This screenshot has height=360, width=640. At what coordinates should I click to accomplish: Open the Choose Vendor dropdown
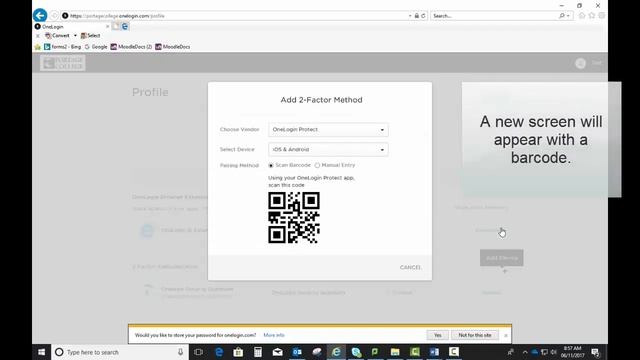pos(328,130)
